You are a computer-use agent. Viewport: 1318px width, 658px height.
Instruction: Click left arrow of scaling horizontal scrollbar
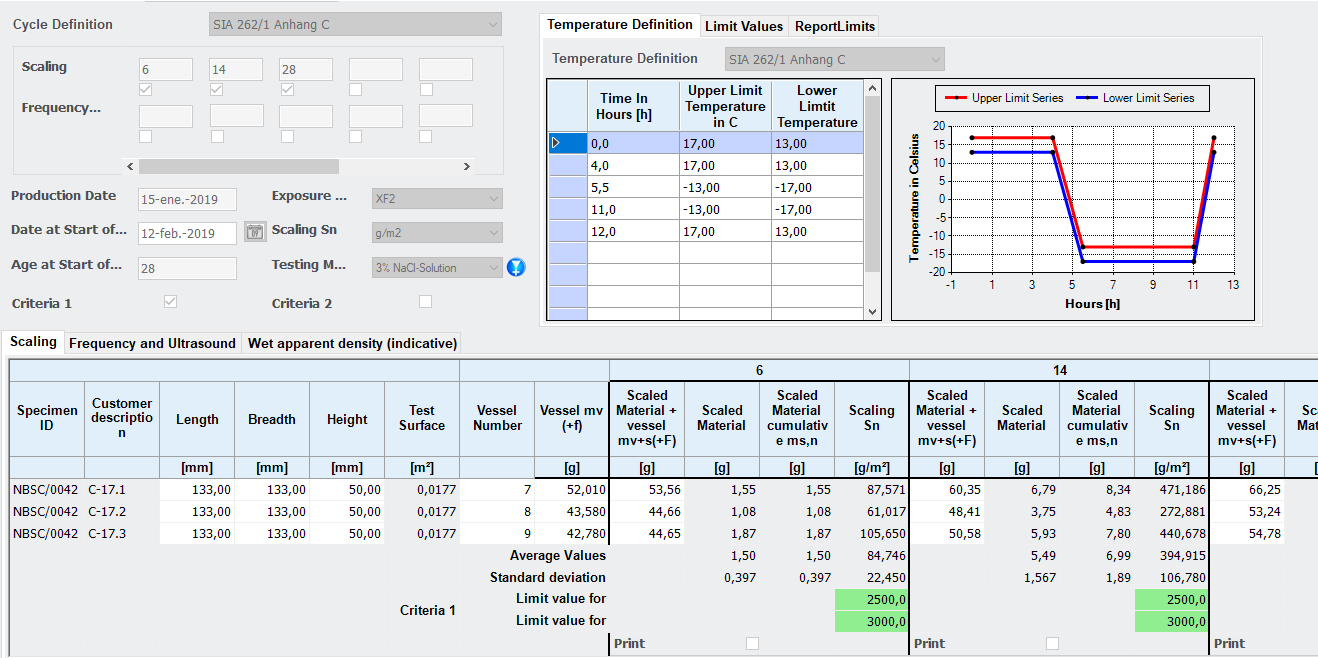point(130,166)
